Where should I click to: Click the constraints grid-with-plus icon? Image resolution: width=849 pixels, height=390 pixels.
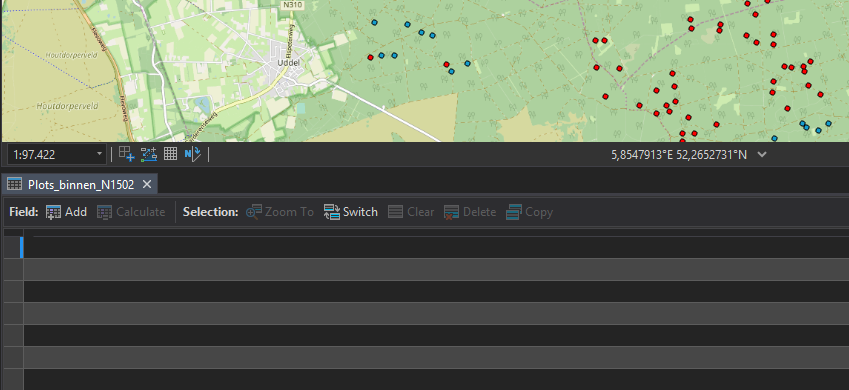point(127,154)
